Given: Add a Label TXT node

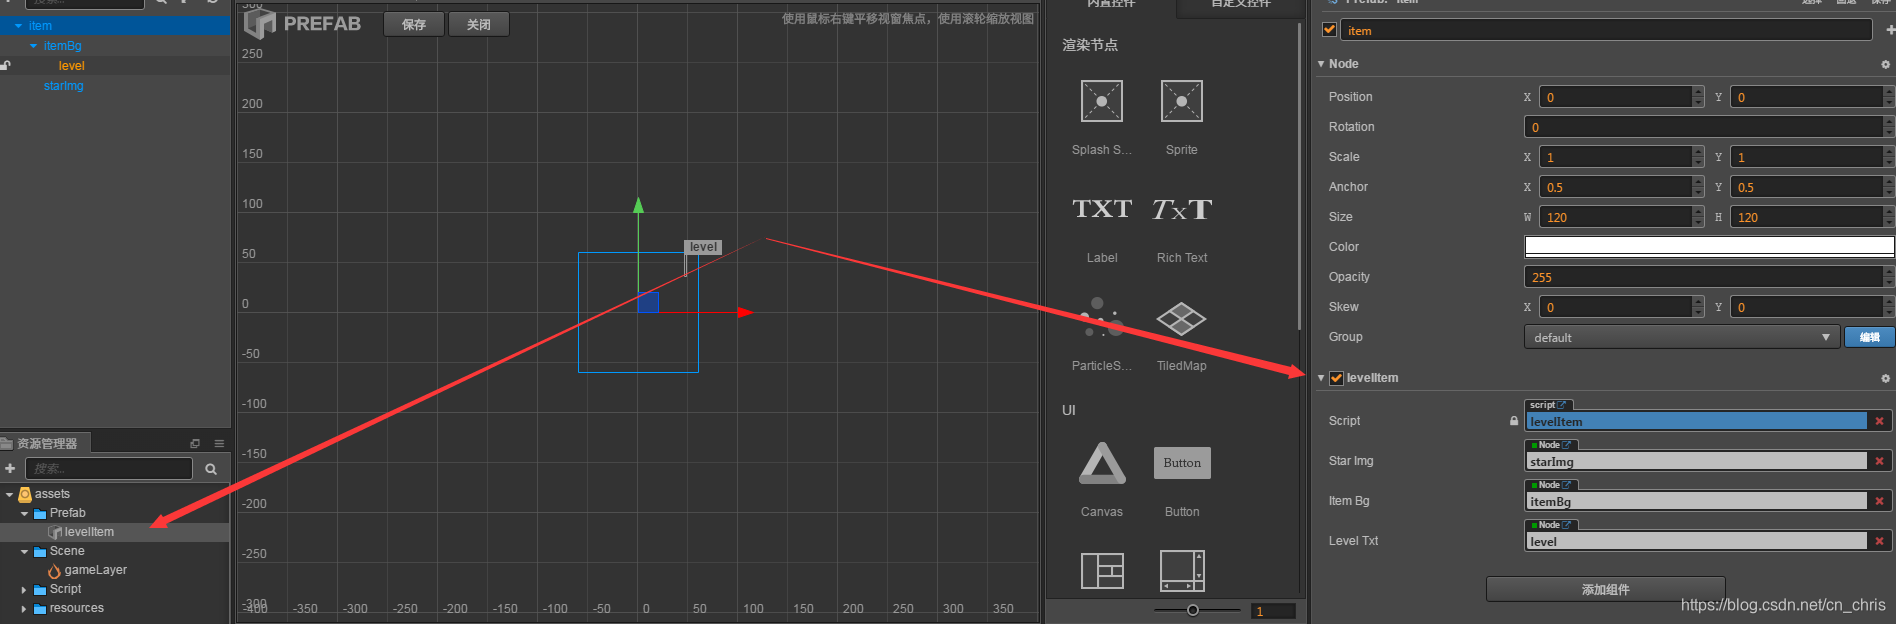Looking at the screenshot, I should [x=1101, y=209].
